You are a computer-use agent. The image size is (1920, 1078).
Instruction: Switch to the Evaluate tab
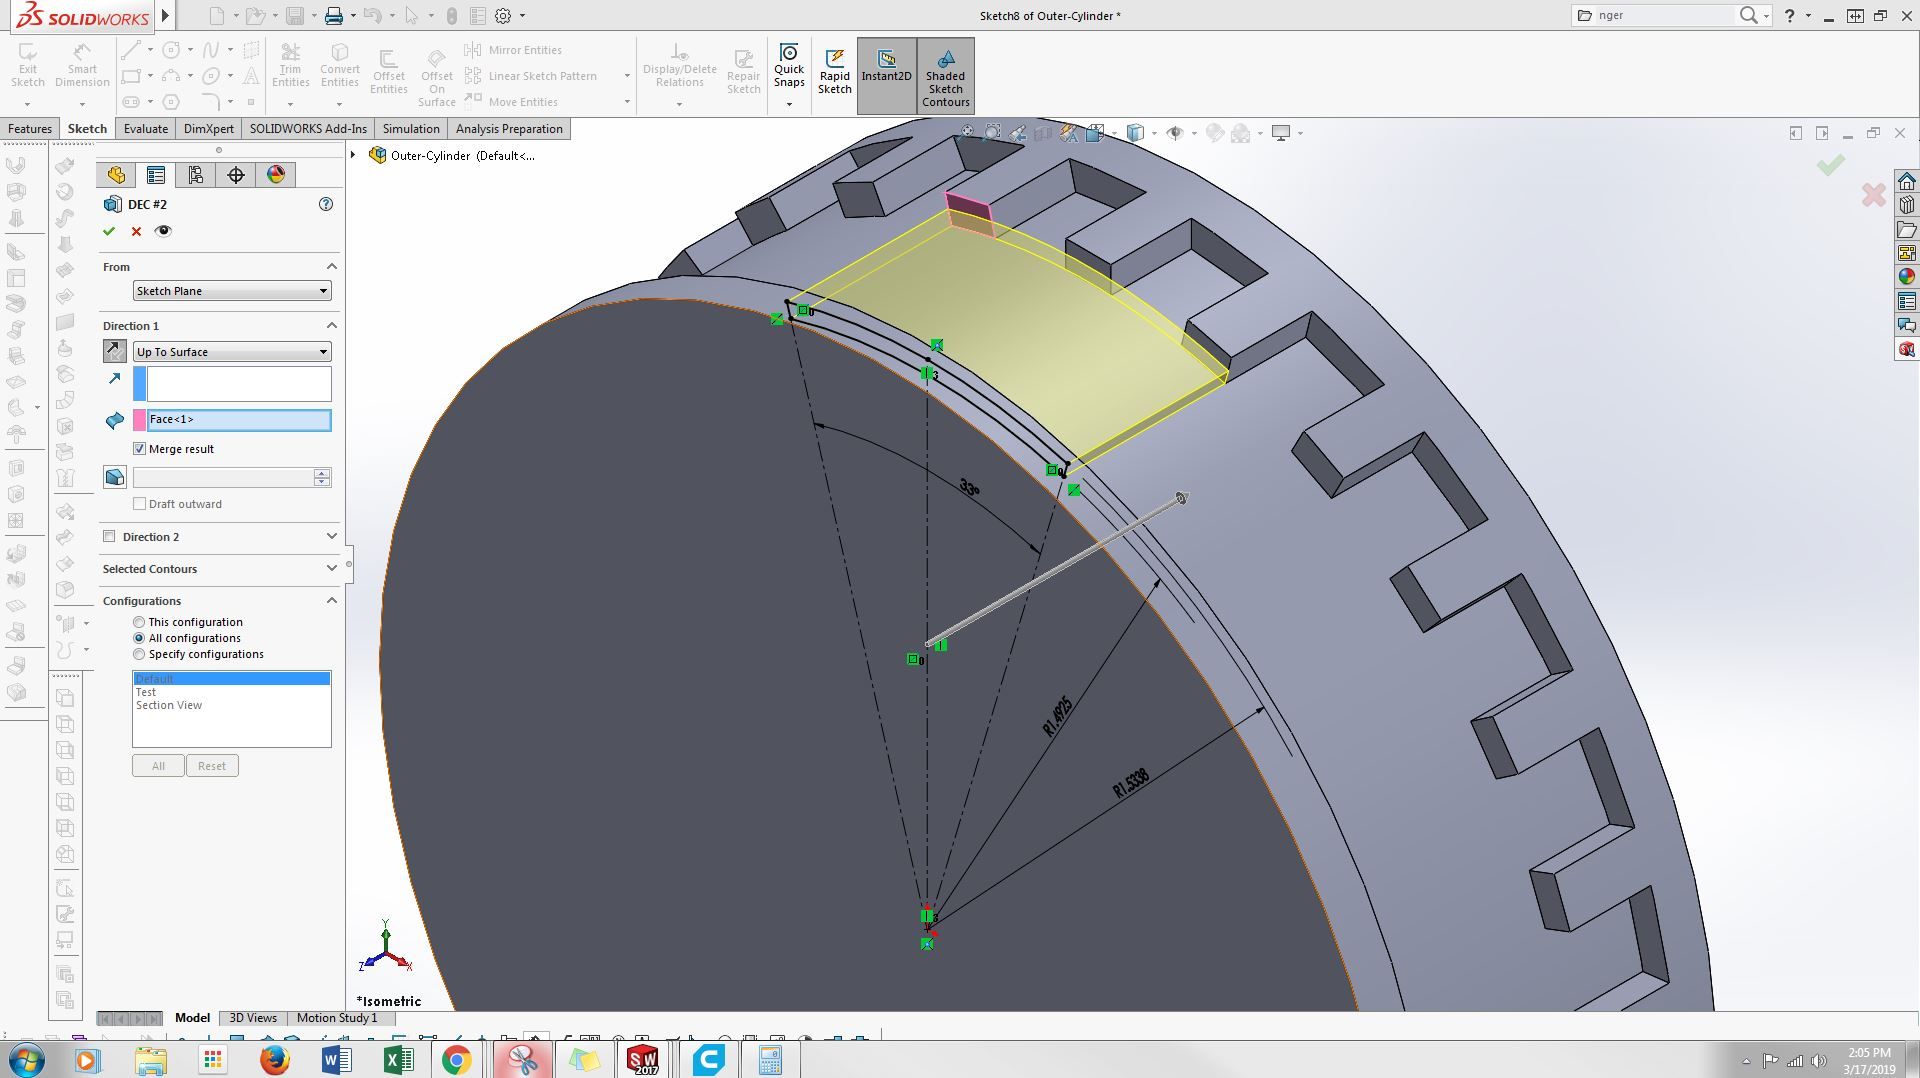coord(146,129)
